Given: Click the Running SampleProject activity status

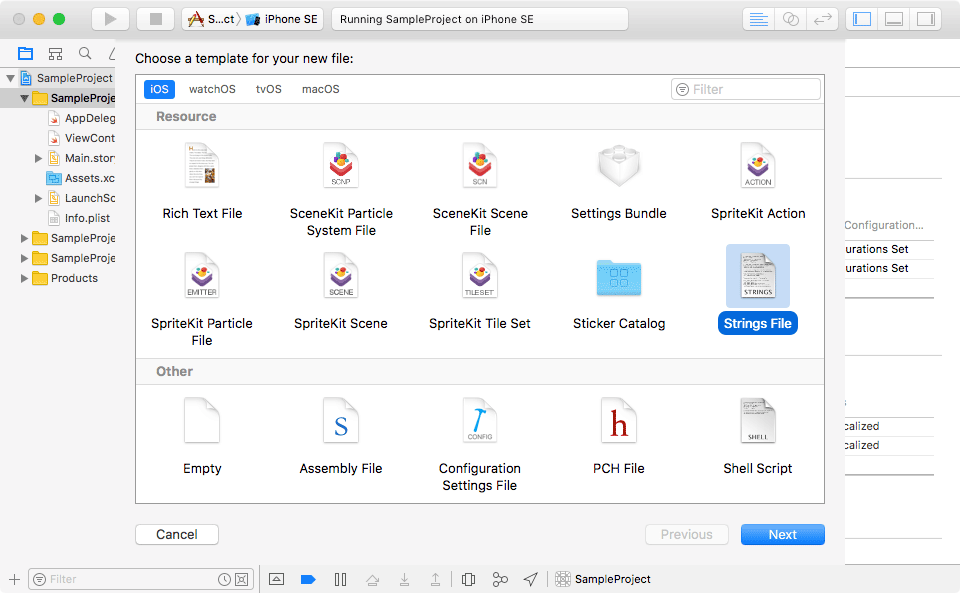Looking at the screenshot, I should (x=480, y=19).
